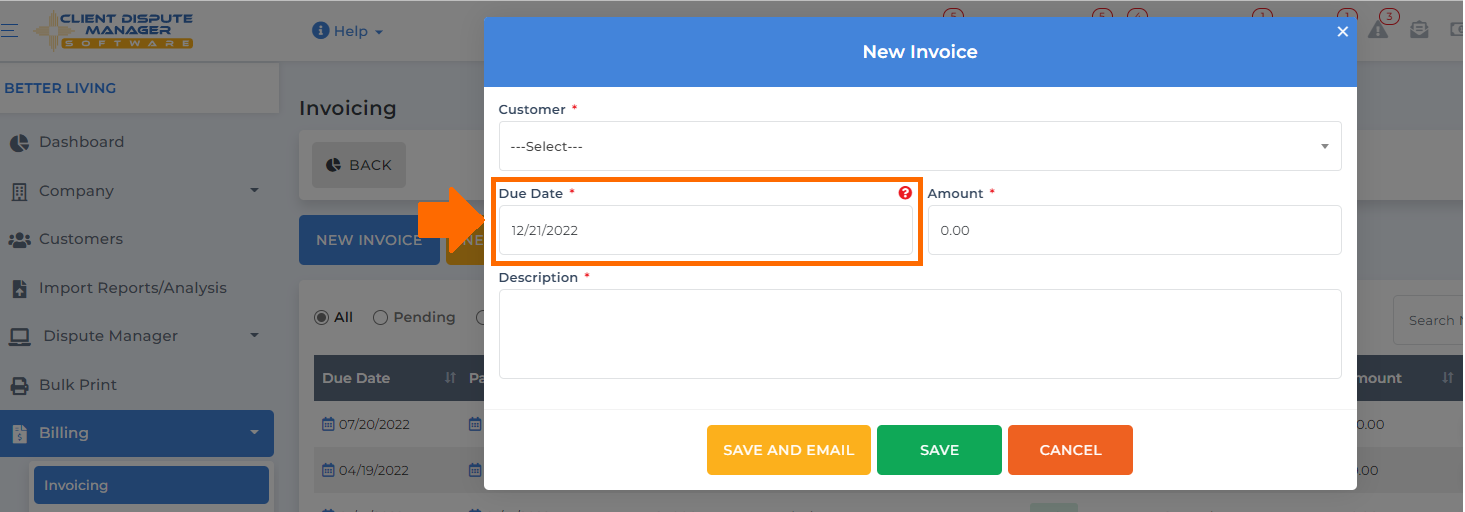
Task: Click the Amount input field
Action: [1135, 230]
